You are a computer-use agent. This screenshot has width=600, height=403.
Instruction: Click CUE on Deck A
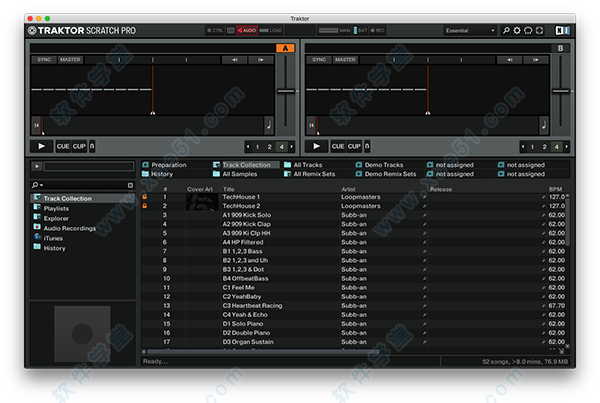63,146
